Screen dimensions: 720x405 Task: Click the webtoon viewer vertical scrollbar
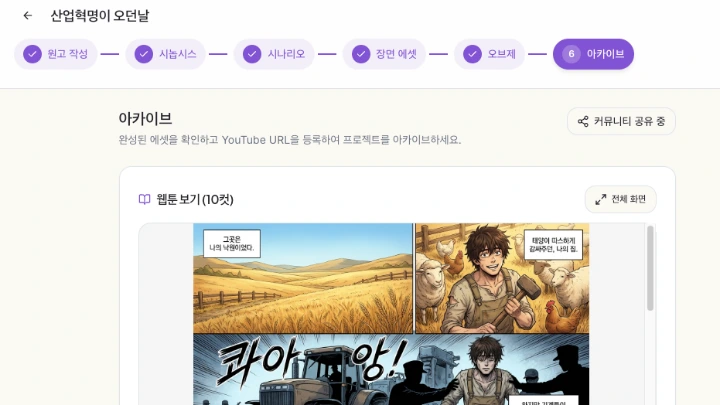(x=650, y=269)
